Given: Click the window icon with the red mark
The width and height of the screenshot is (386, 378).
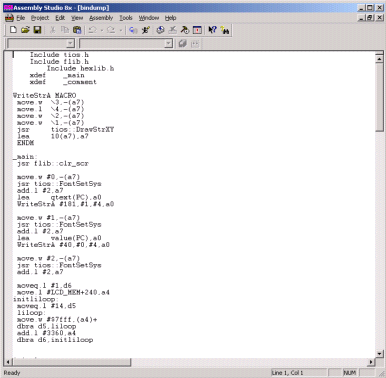Looking at the screenshot, I should 197,30.
